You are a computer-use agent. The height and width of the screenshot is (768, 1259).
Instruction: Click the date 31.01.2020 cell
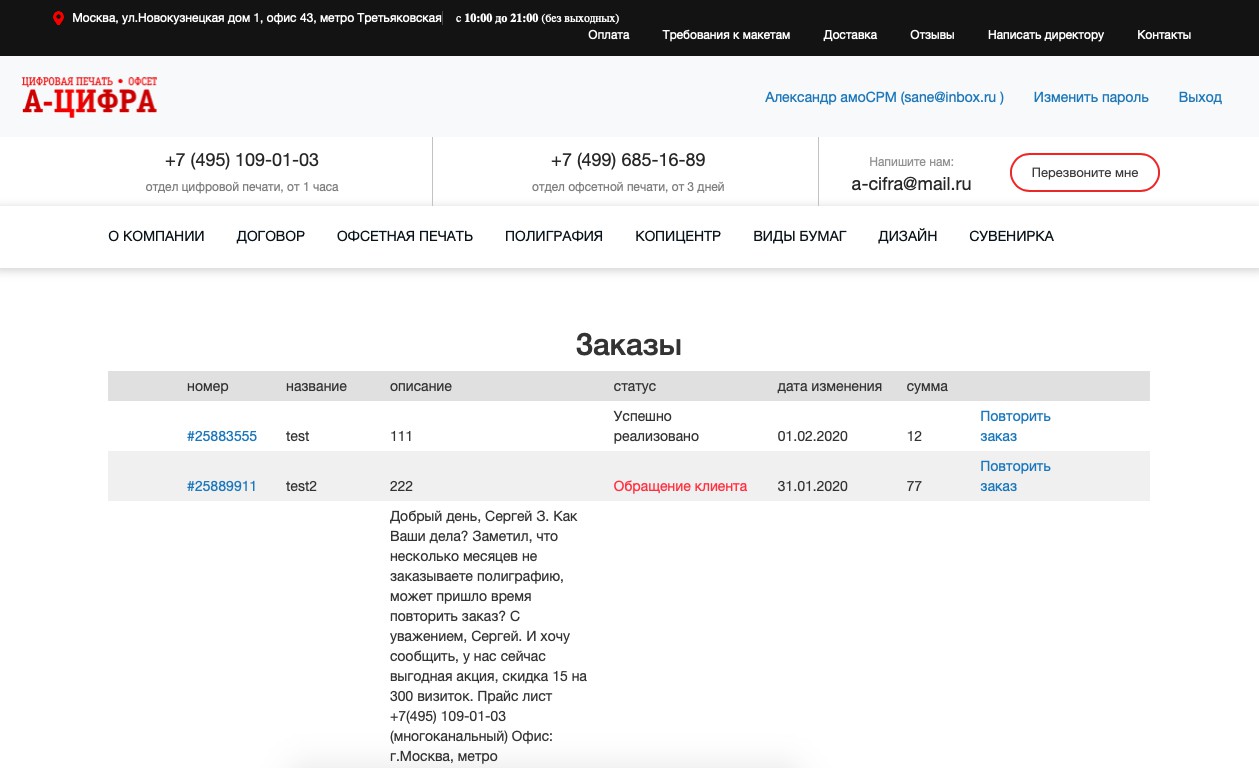812,486
